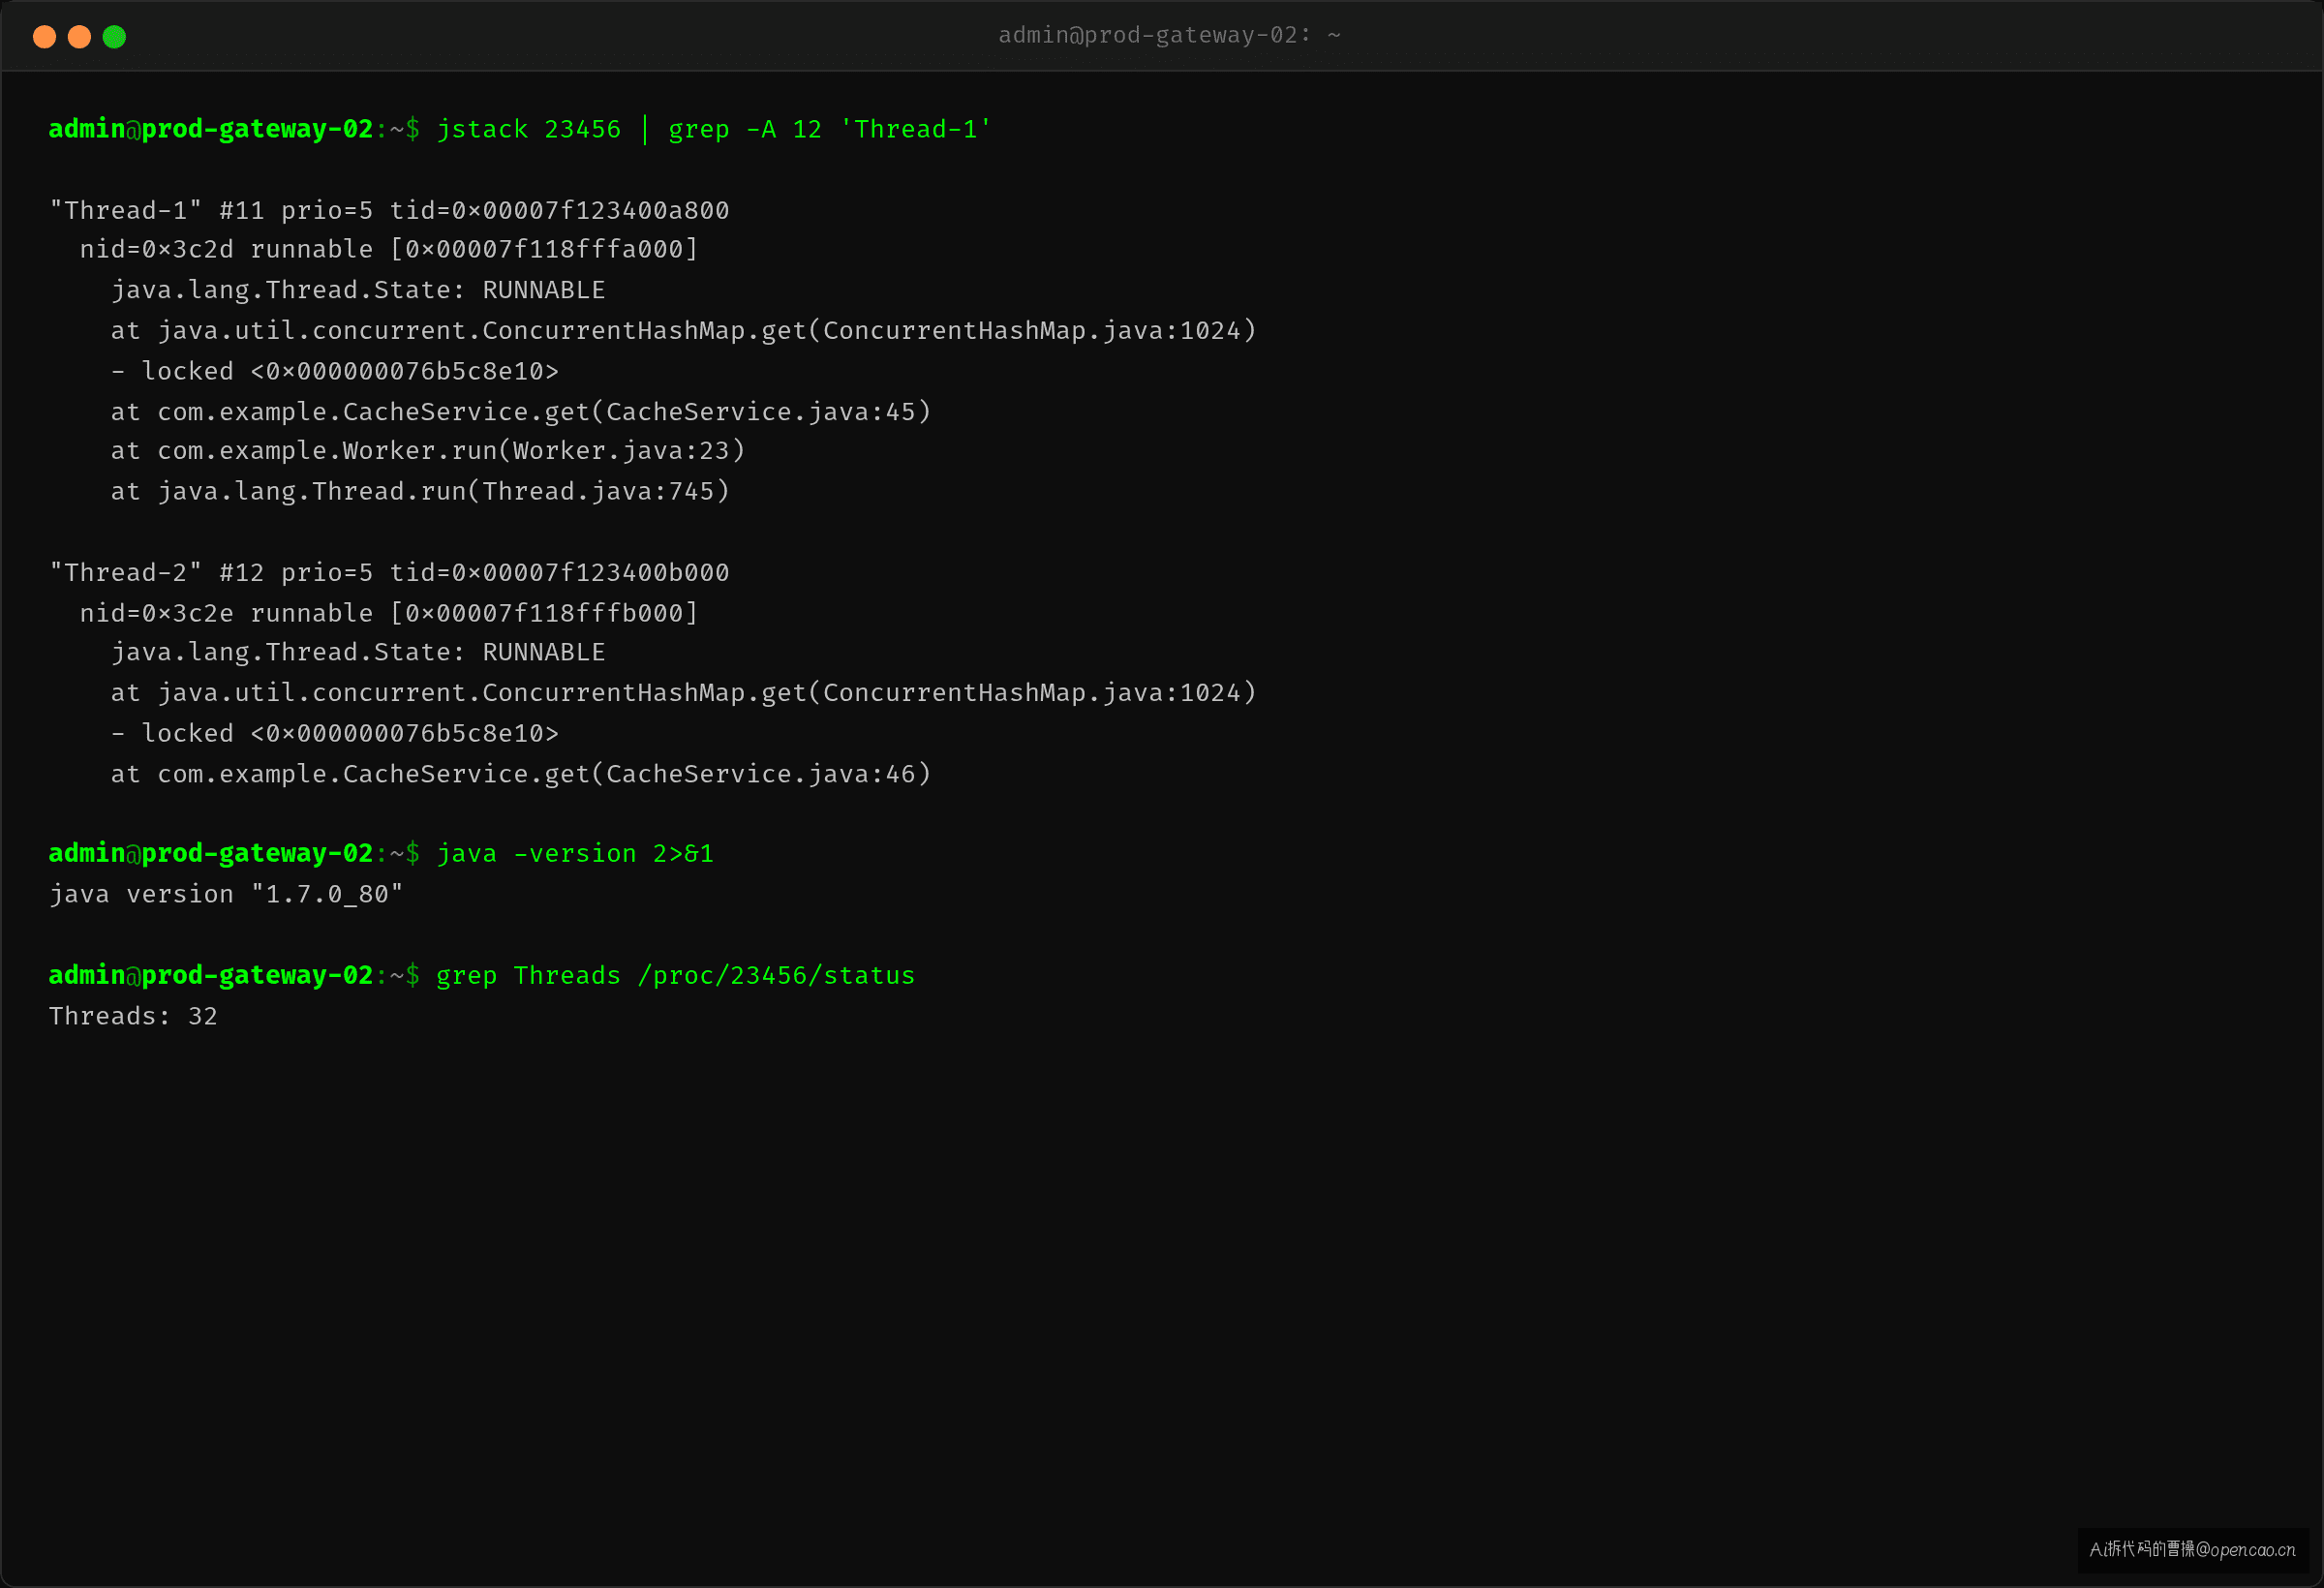
Task: Click the green maximize window button
Action: pyautogui.click(x=114, y=37)
